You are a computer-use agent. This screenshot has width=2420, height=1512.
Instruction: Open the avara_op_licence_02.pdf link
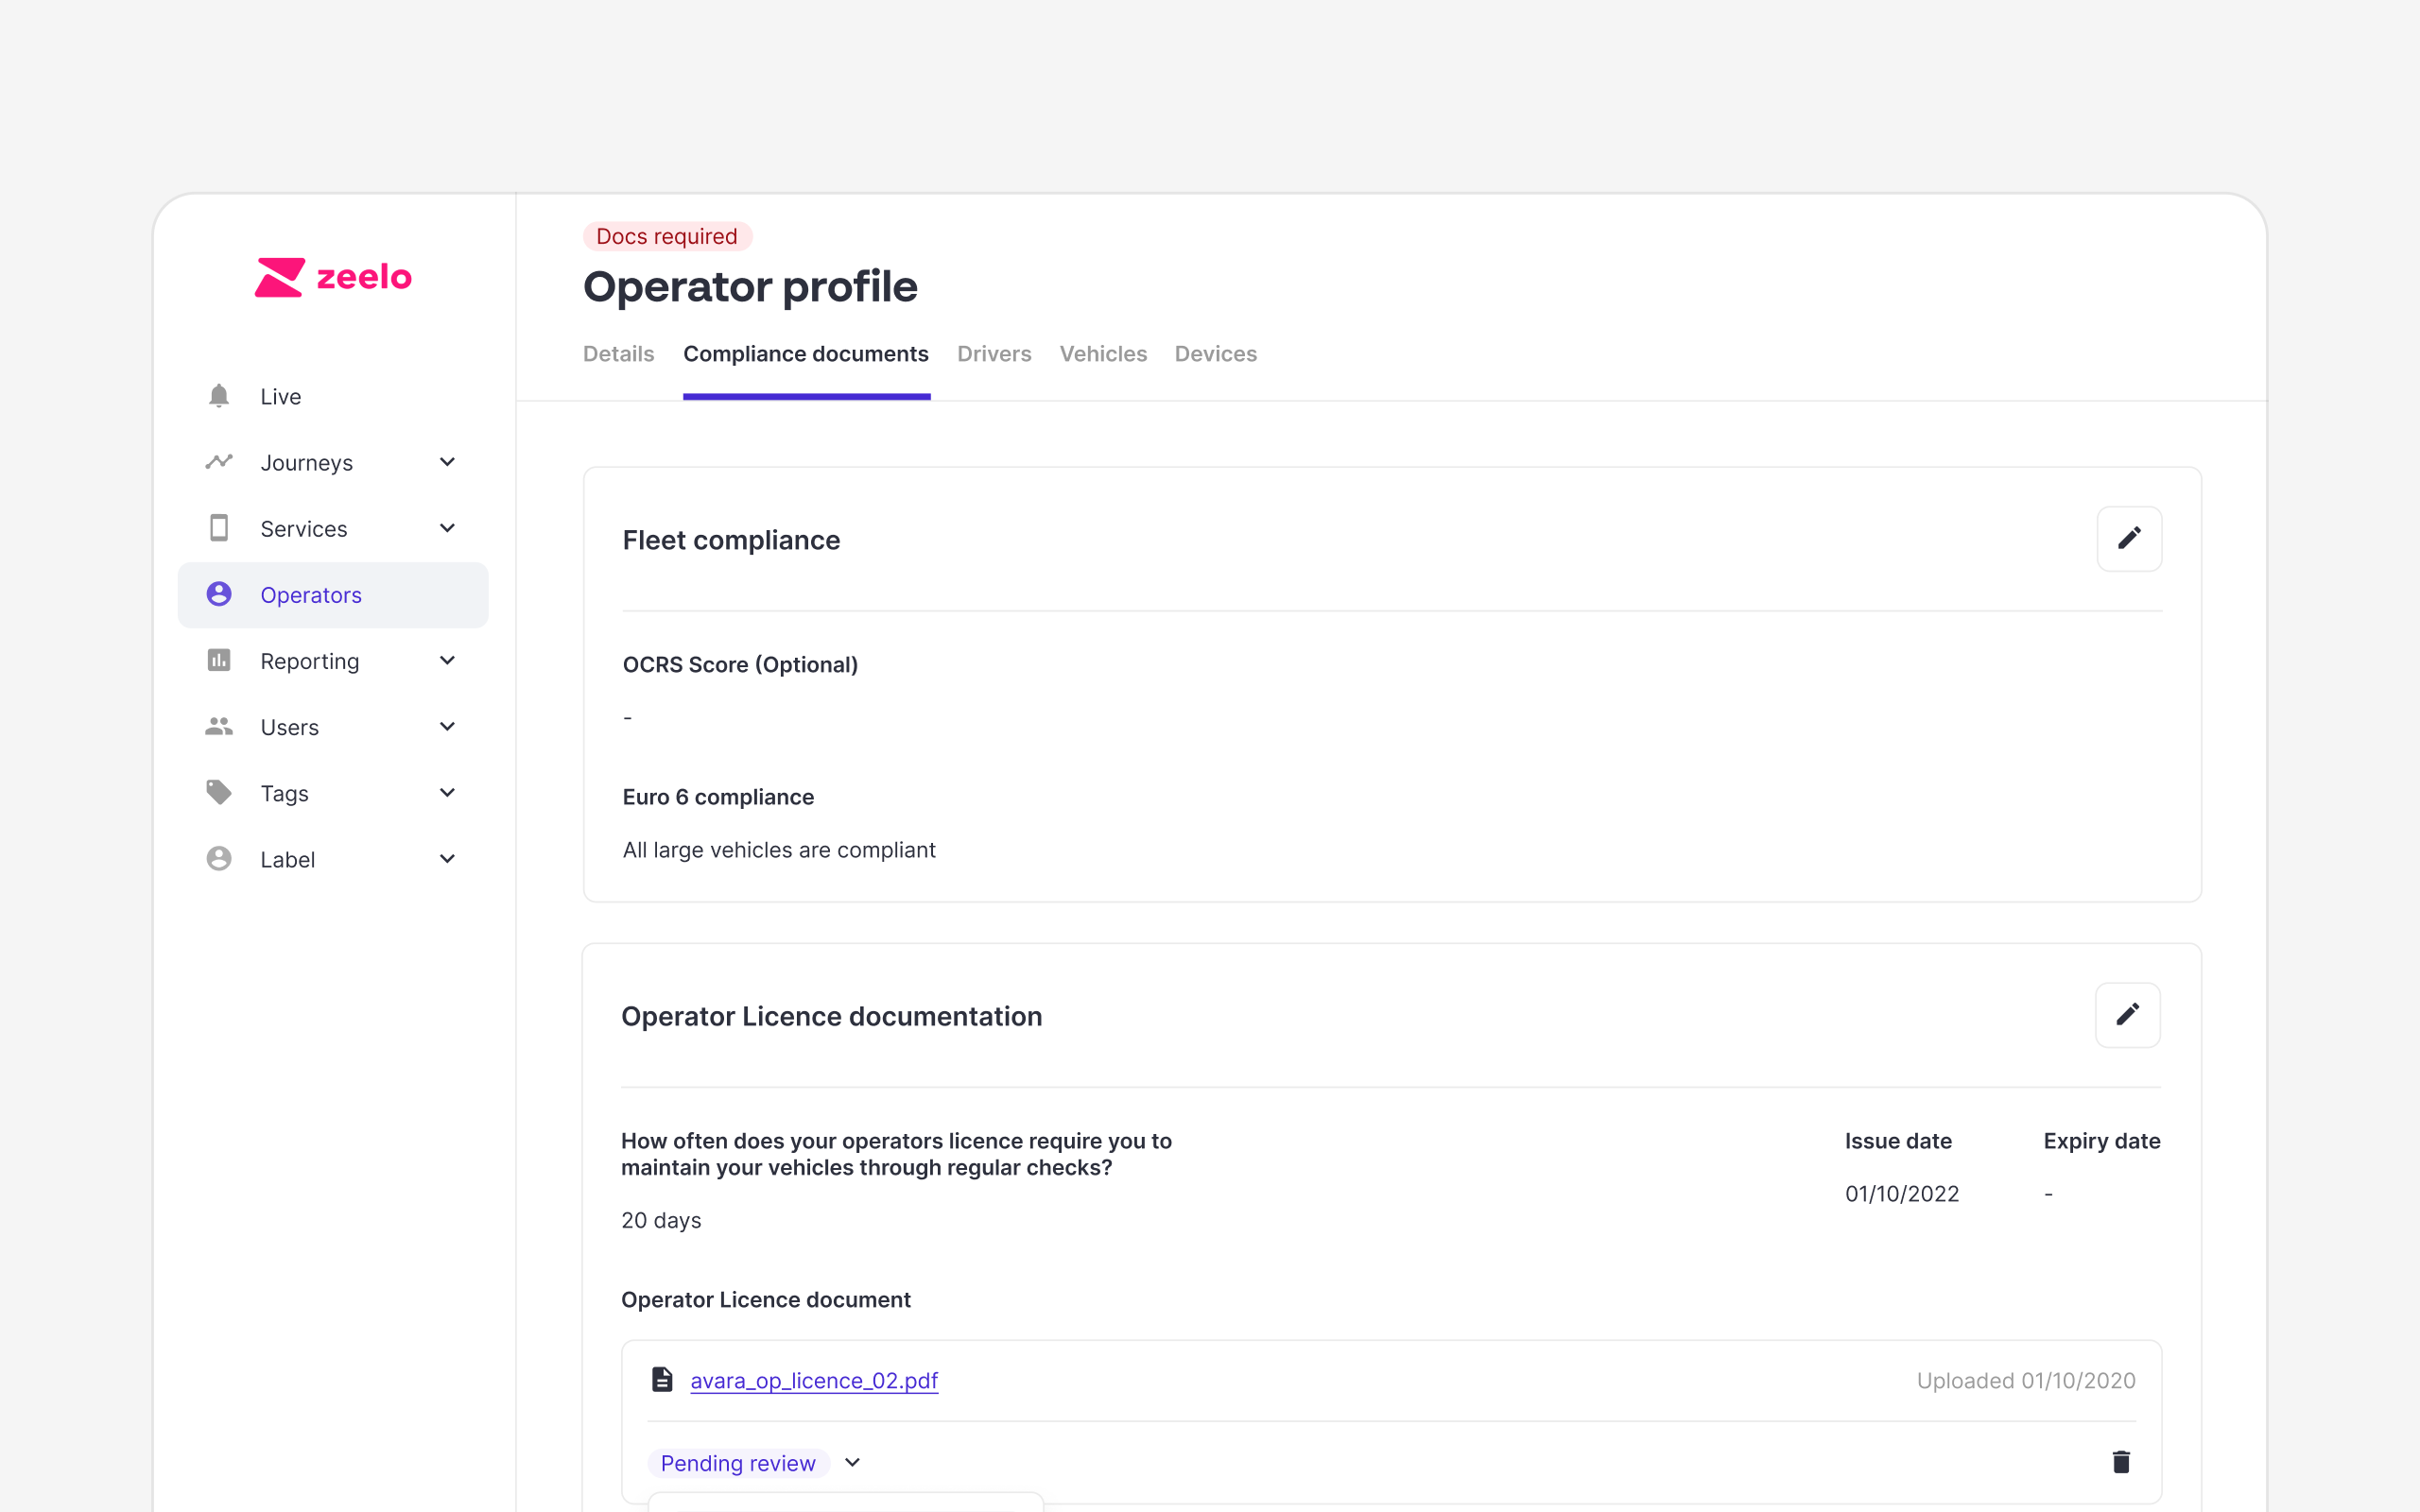pos(814,1380)
